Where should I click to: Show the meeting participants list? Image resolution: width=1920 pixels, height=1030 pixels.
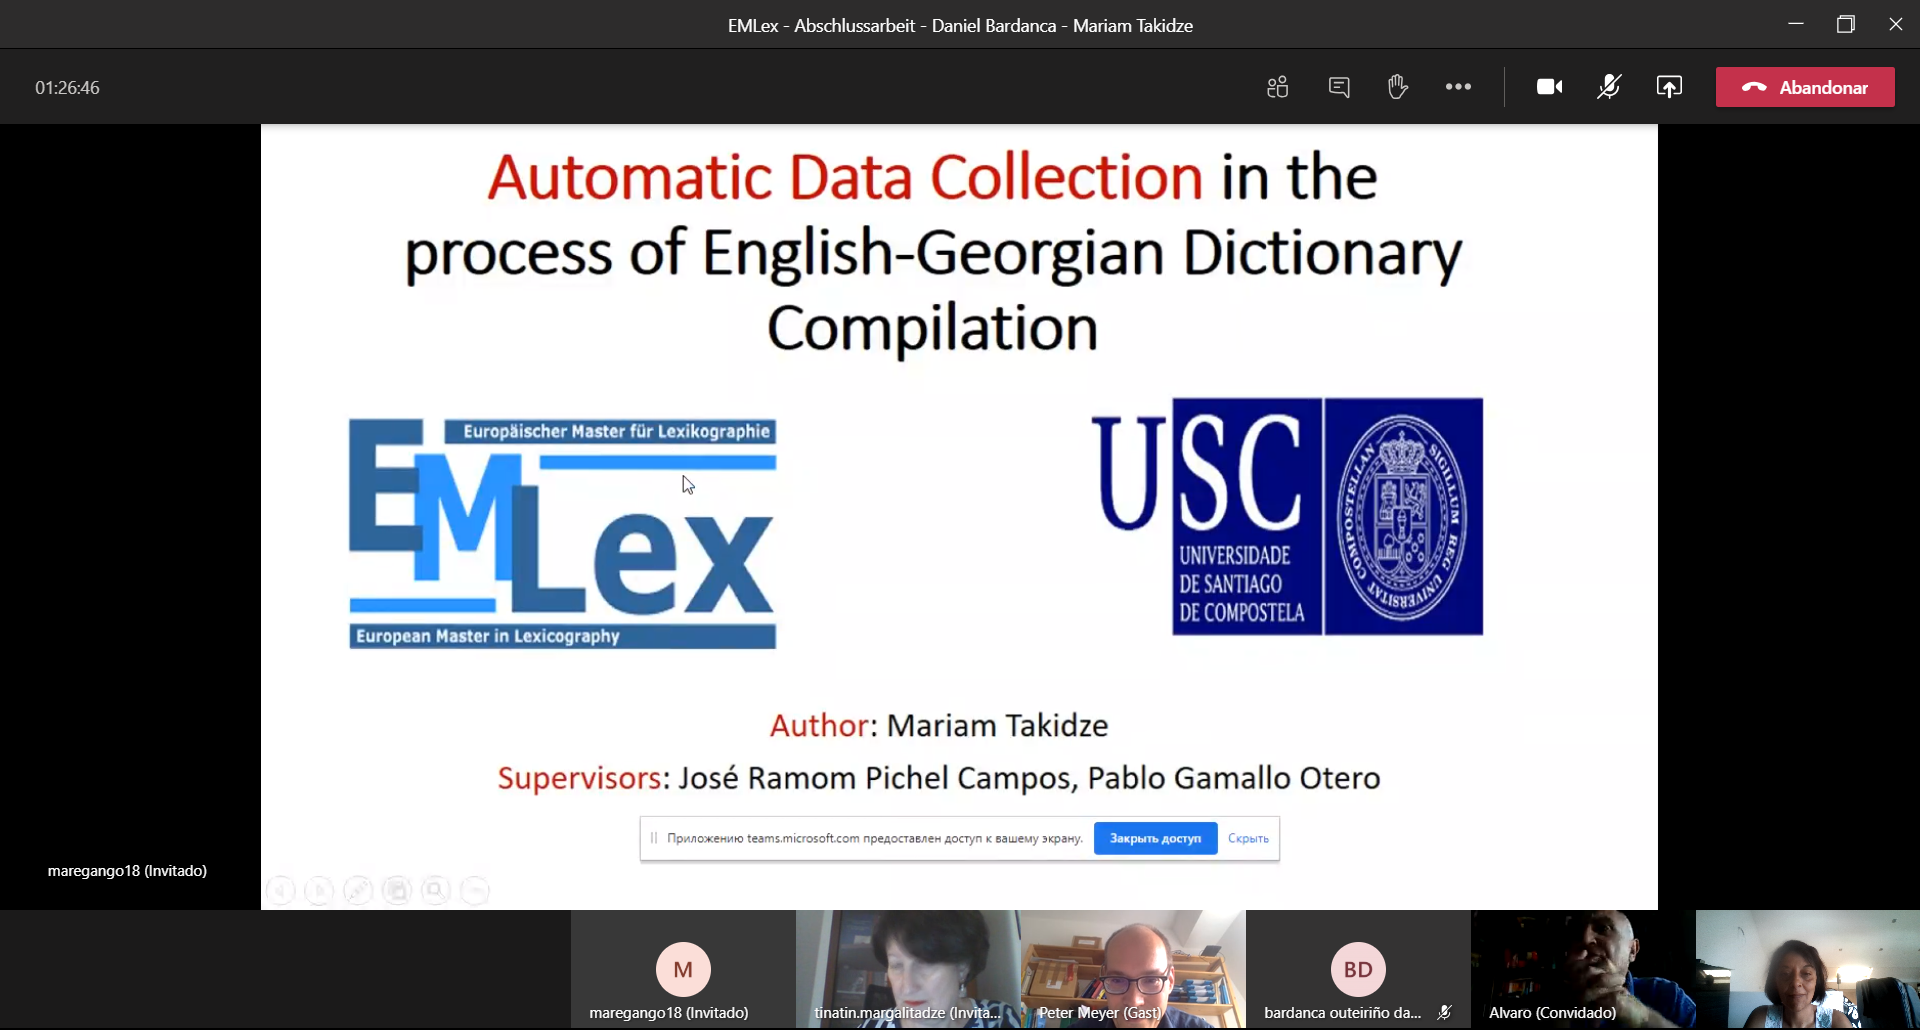[1277, 87]
